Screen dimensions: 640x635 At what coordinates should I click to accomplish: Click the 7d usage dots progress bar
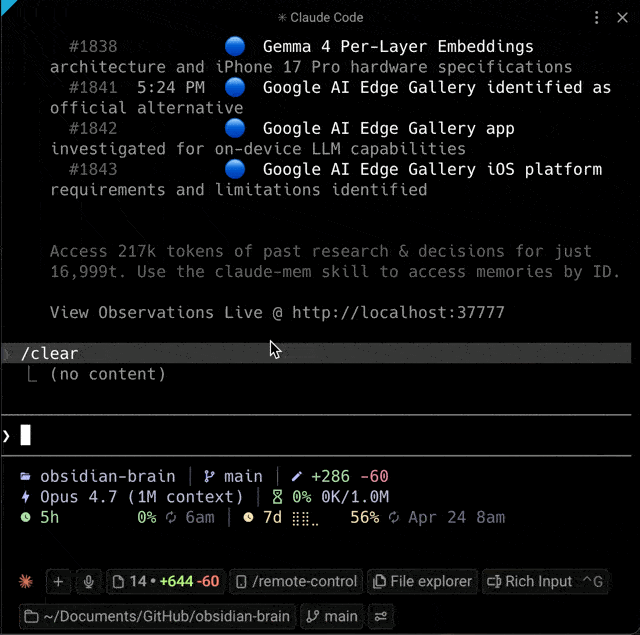pos(305,519)
